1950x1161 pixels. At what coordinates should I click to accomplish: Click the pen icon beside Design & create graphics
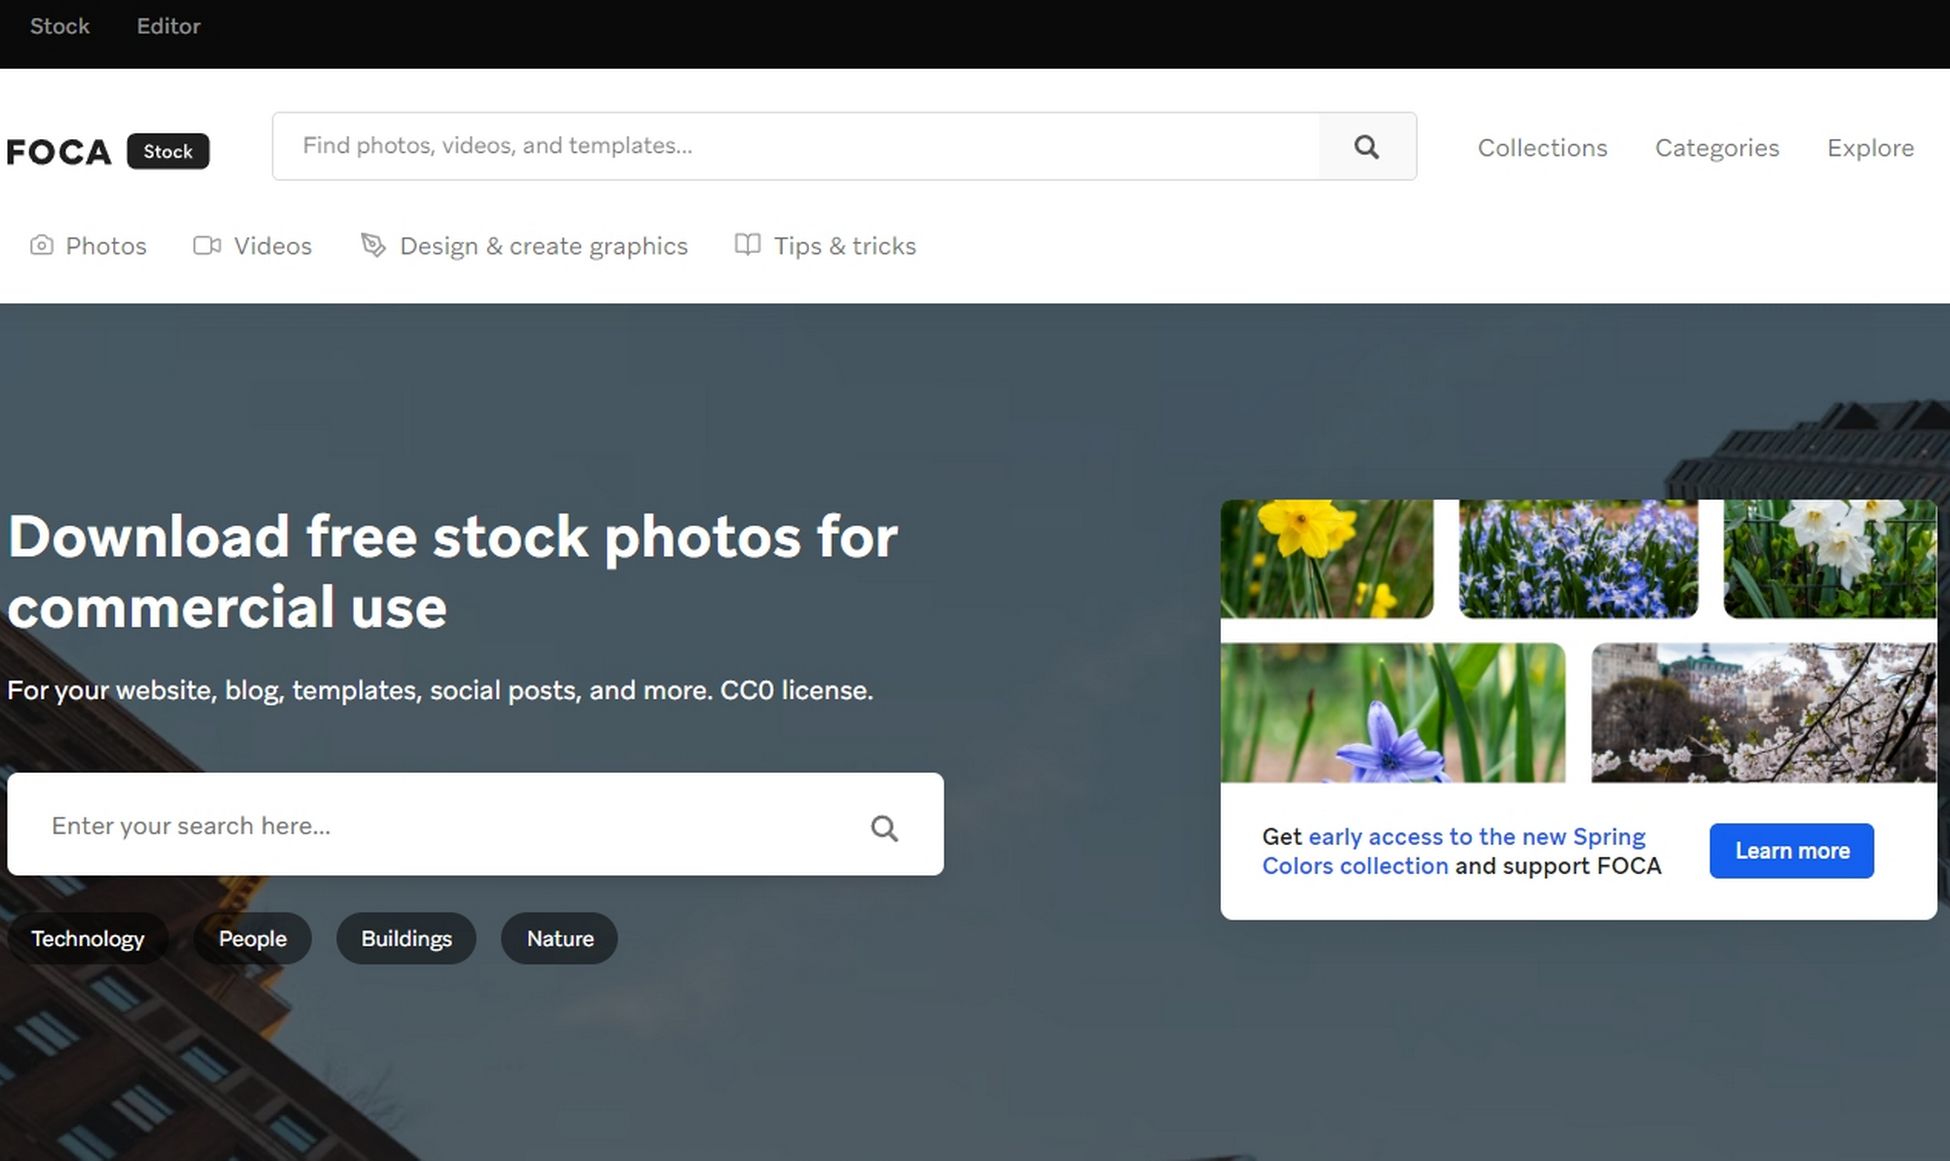click(373, 245)
